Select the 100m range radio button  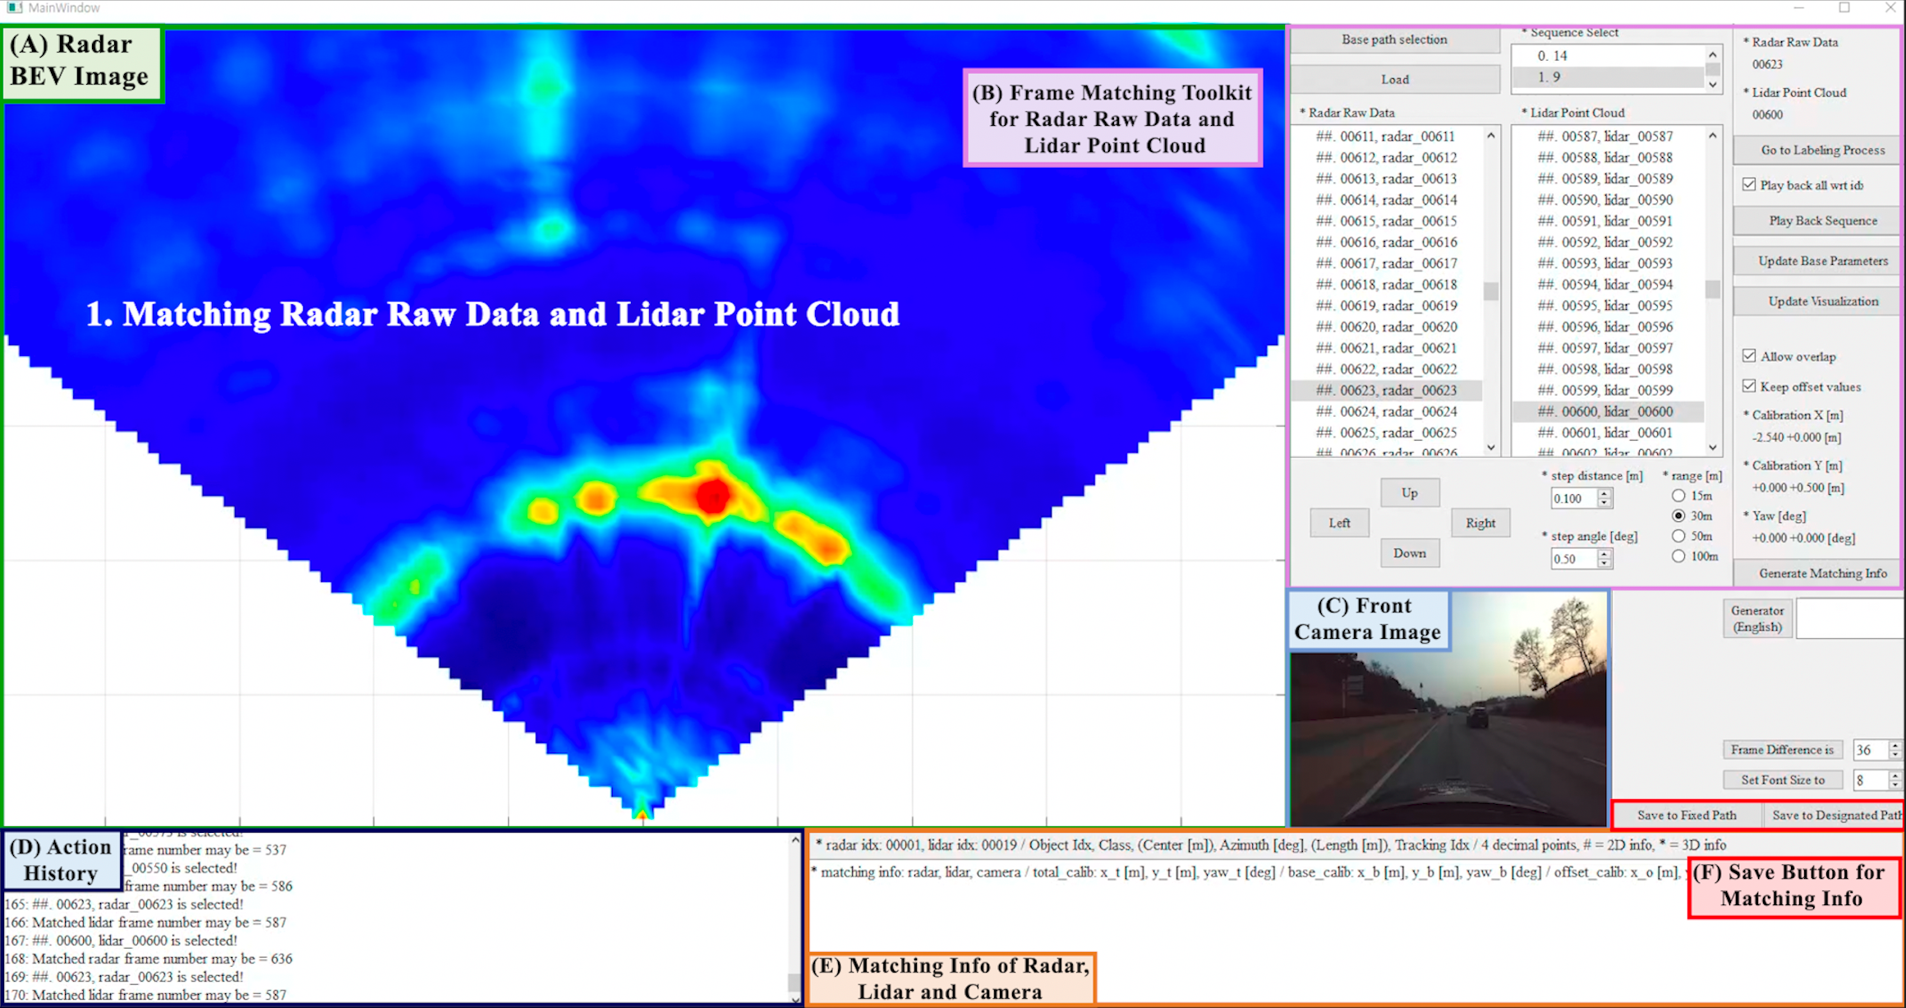1678,556
